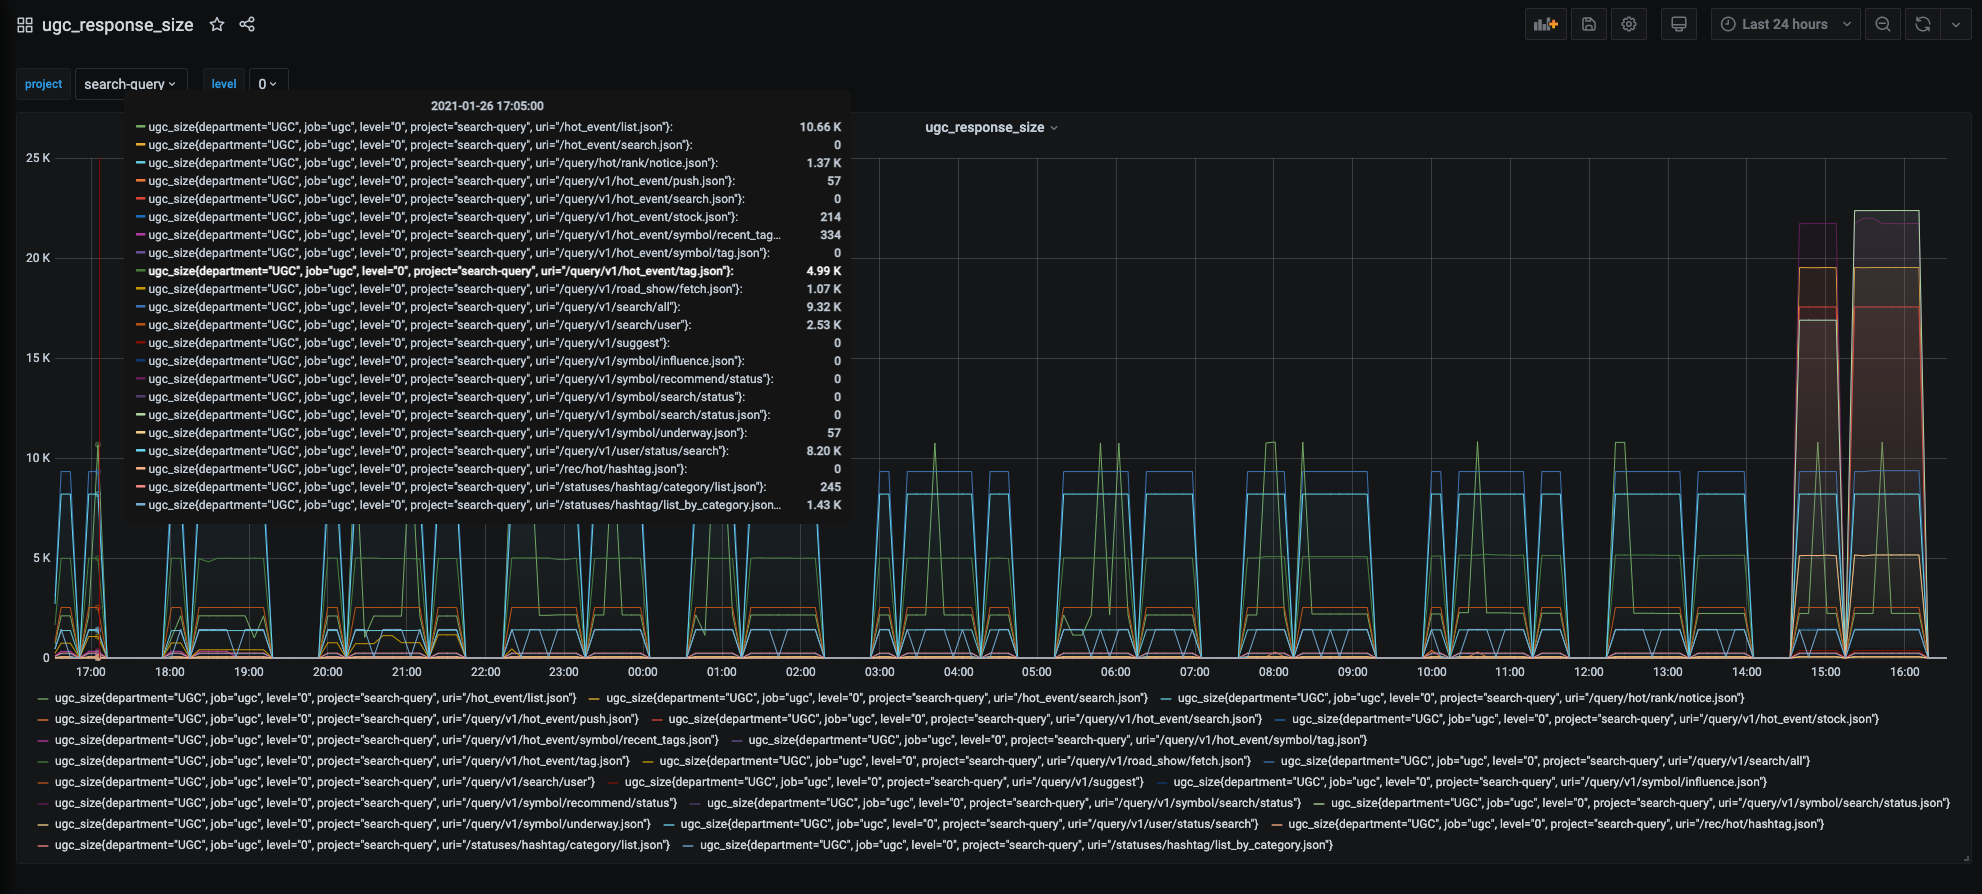Star the ugc_response_size dashboard

217,24
